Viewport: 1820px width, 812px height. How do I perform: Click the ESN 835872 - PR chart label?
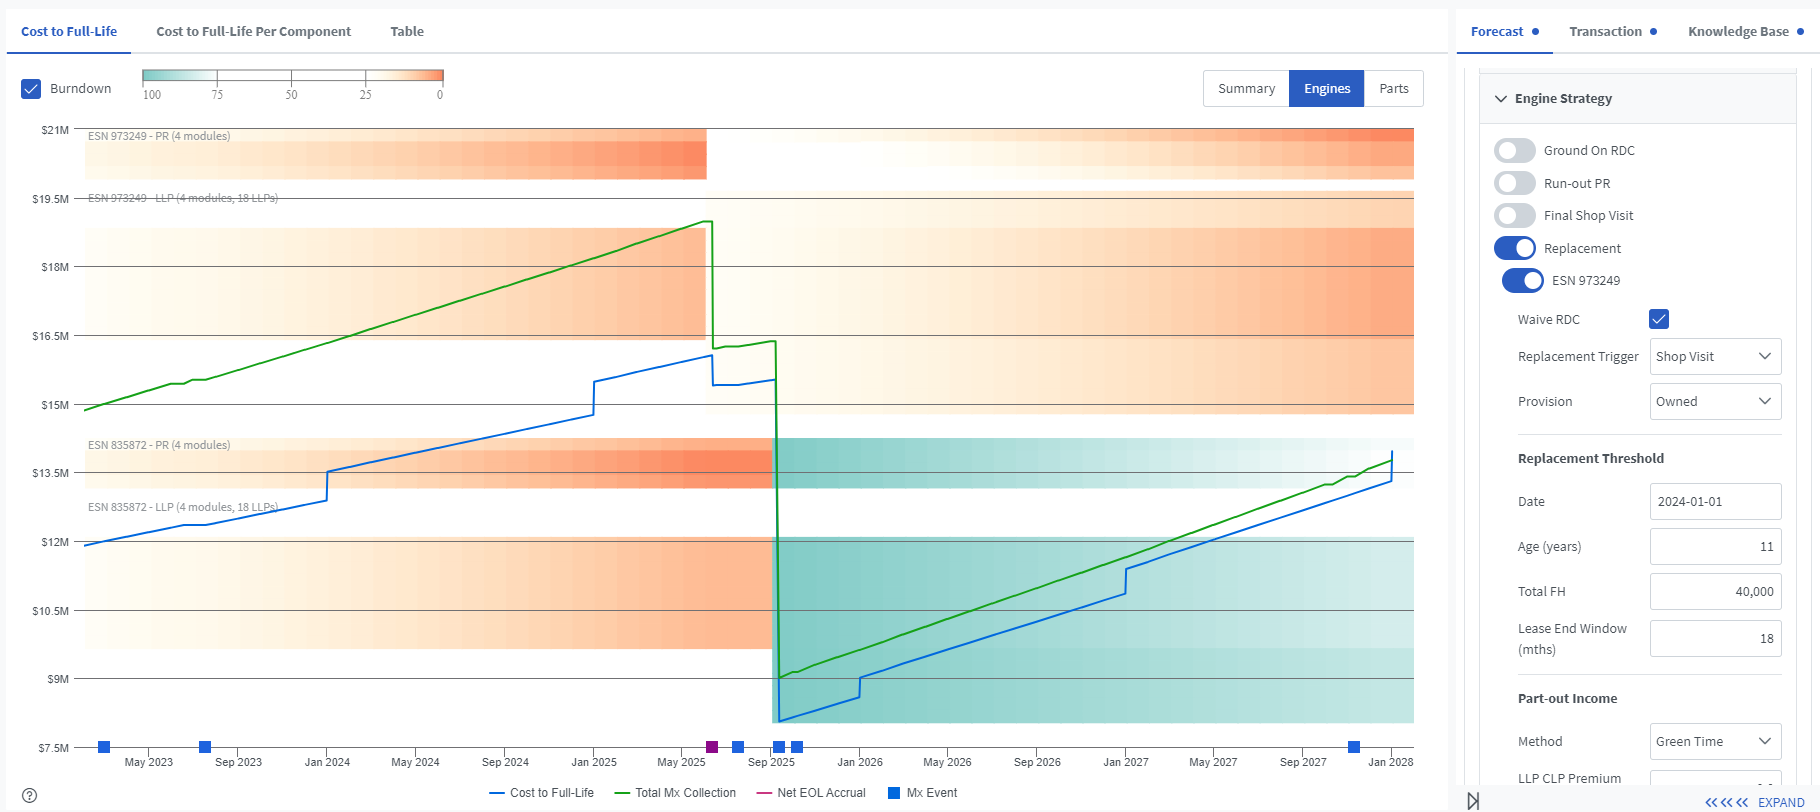tap(159, 445)
